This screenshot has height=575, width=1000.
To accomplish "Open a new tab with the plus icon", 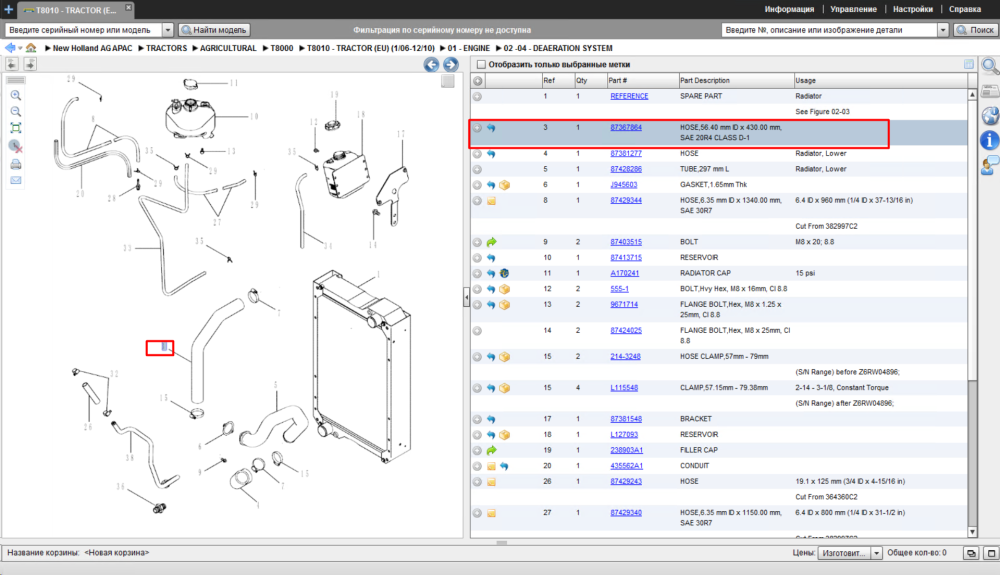I will [x=8, y=9].
